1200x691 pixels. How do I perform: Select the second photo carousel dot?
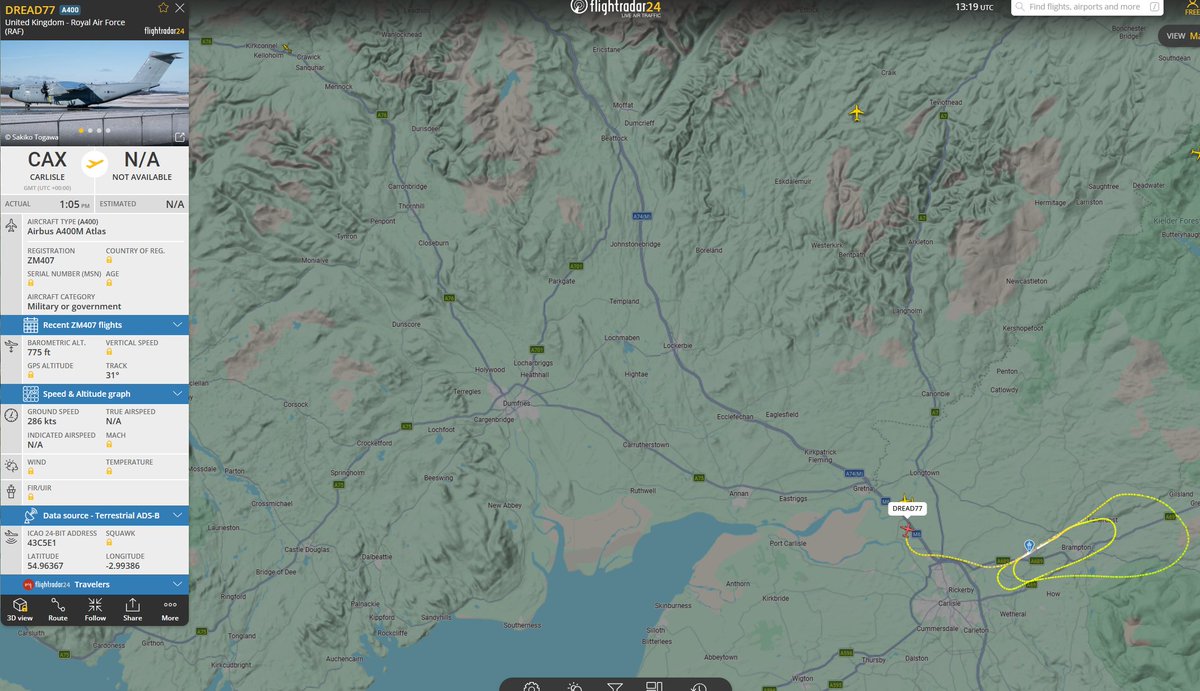click(91, 130)
